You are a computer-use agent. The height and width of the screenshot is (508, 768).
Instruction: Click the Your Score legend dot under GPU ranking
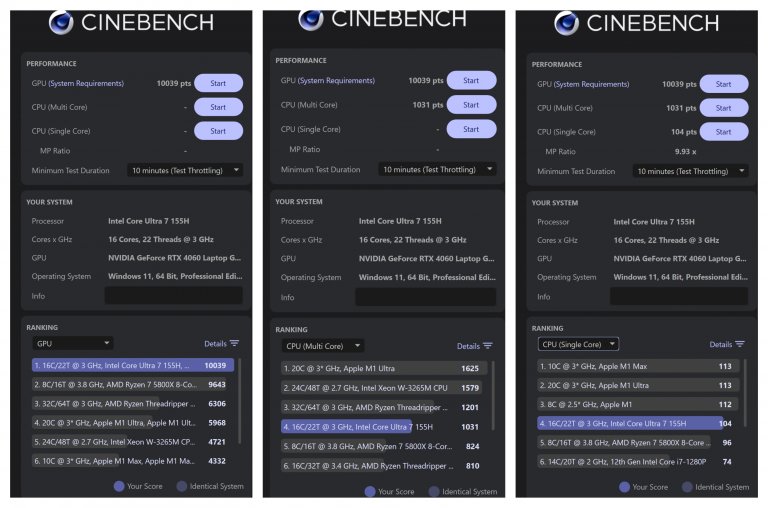point(120,487)
